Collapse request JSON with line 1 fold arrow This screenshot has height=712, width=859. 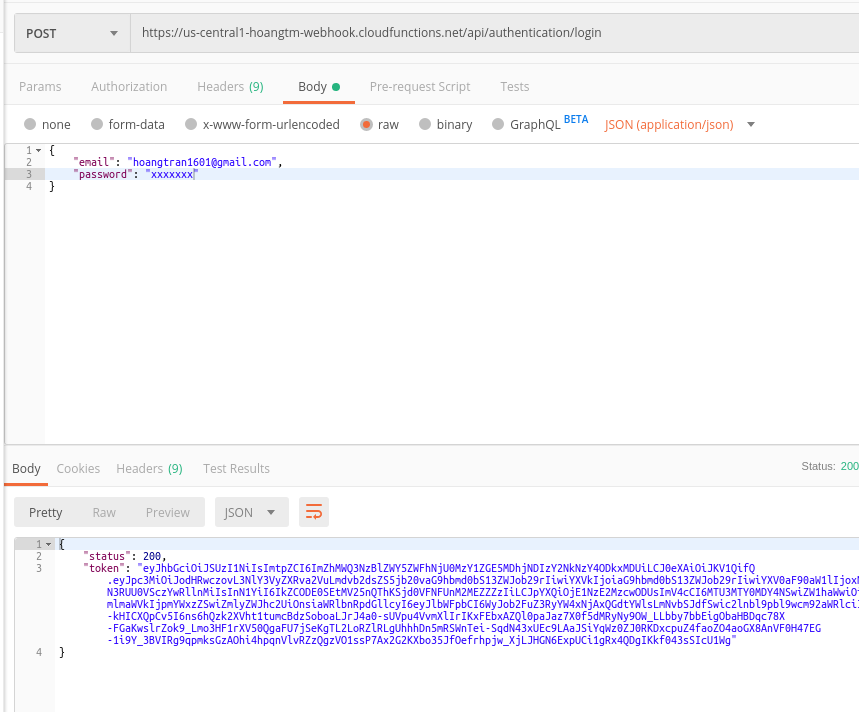tap(38, 149)
